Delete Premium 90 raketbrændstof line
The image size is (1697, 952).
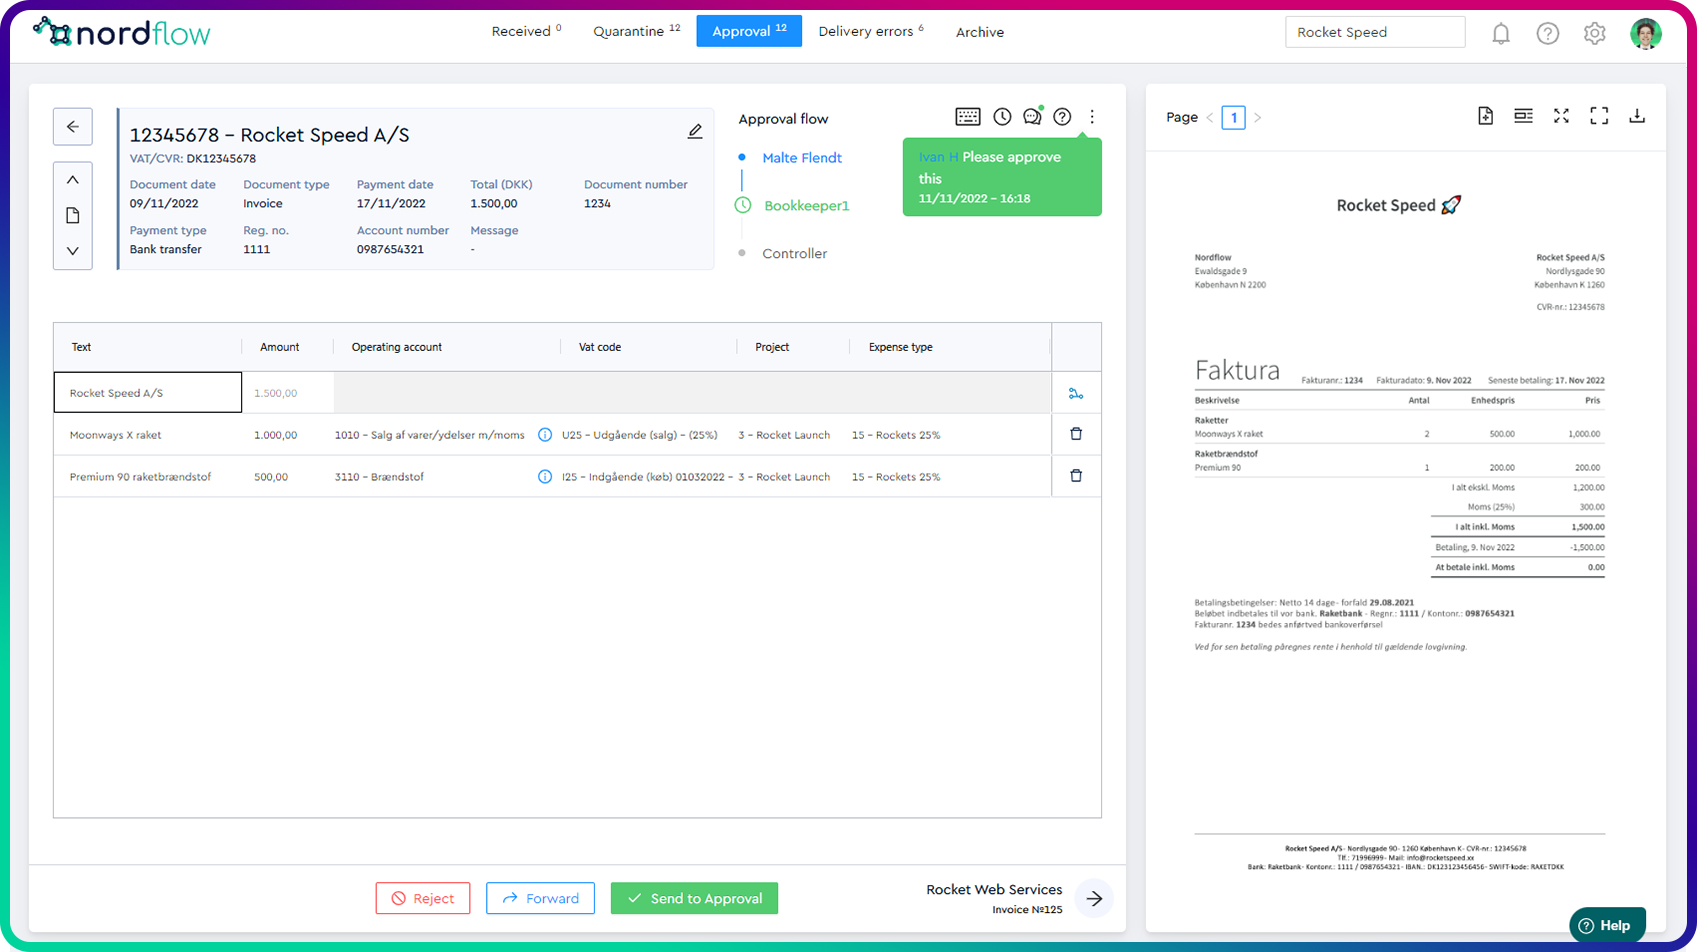[x=1076, y=476]
